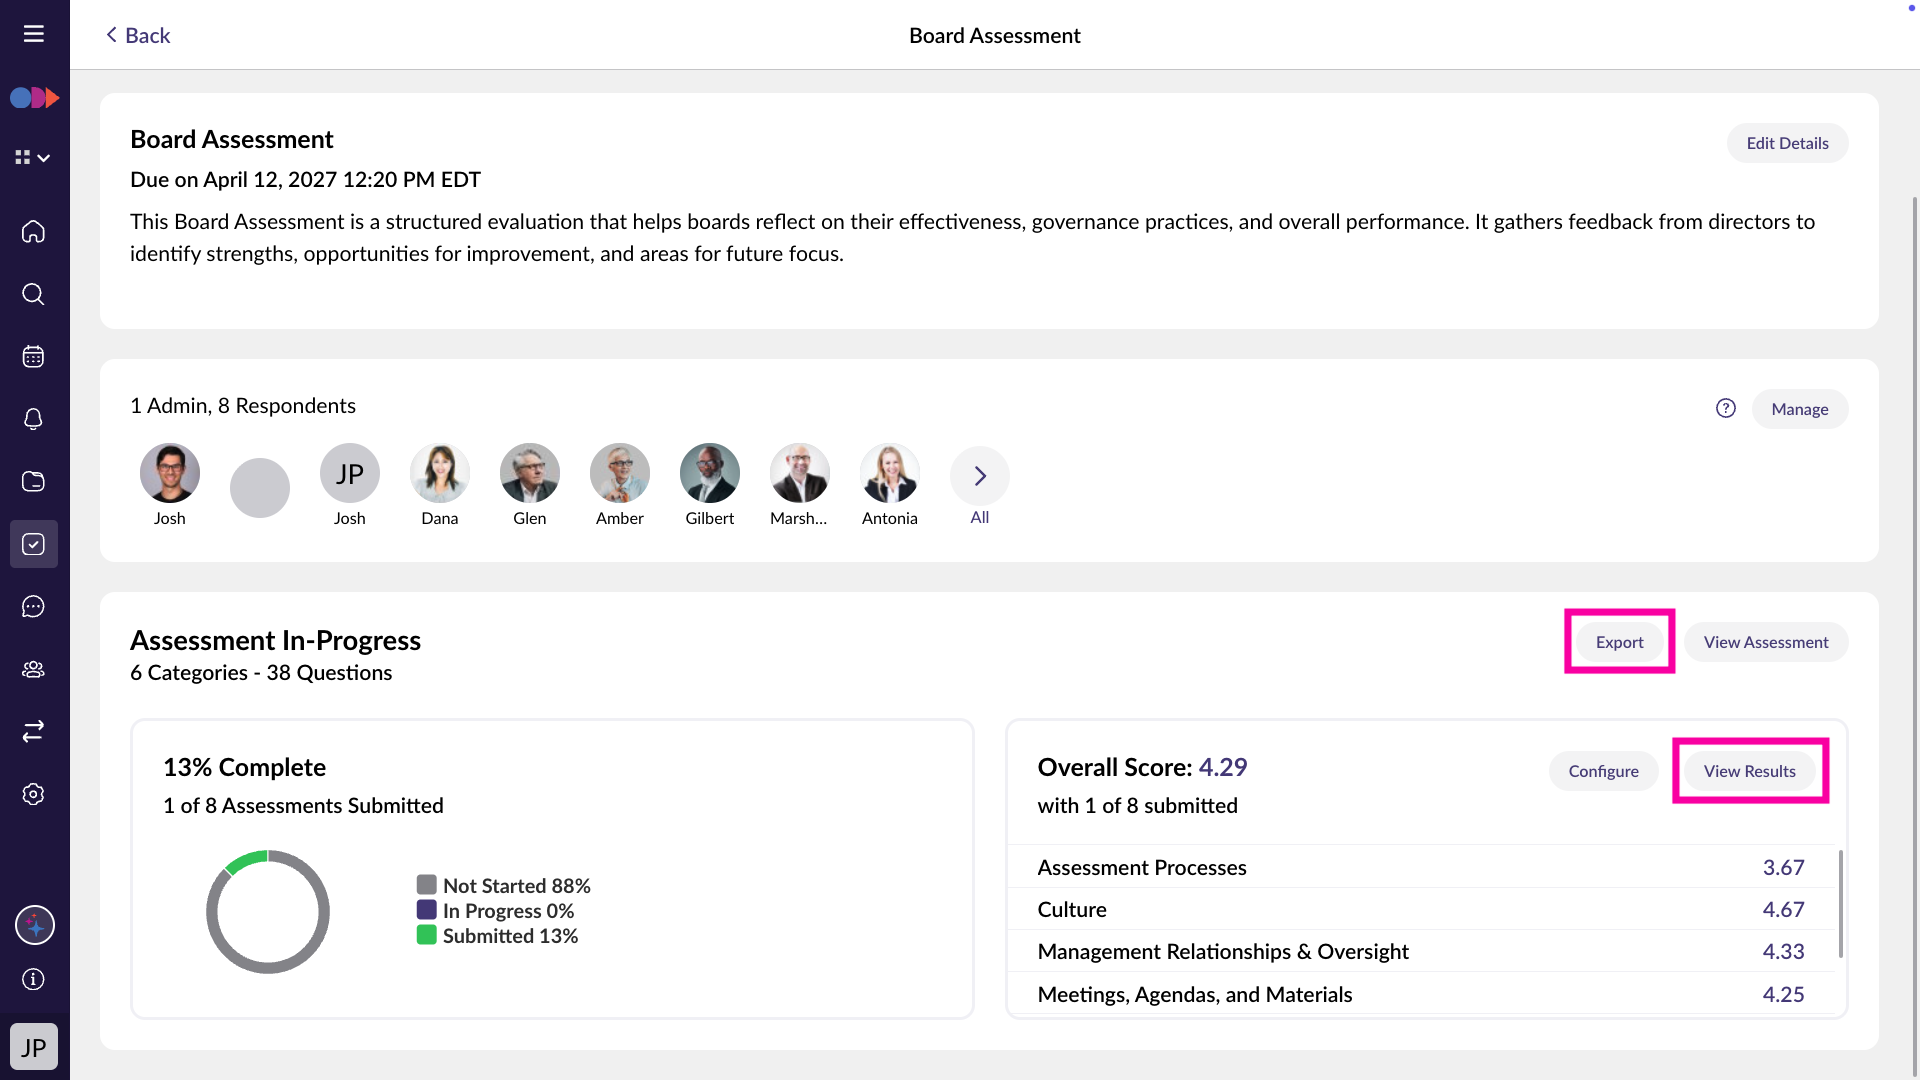The image size is (1920, 1080).
Task: Click the category scores list scrollbar
Action: [1840, 904]
